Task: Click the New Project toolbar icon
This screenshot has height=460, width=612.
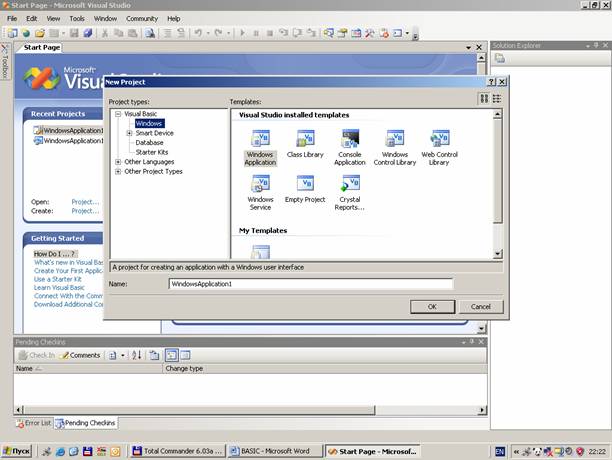Action: tap(12, 33)
